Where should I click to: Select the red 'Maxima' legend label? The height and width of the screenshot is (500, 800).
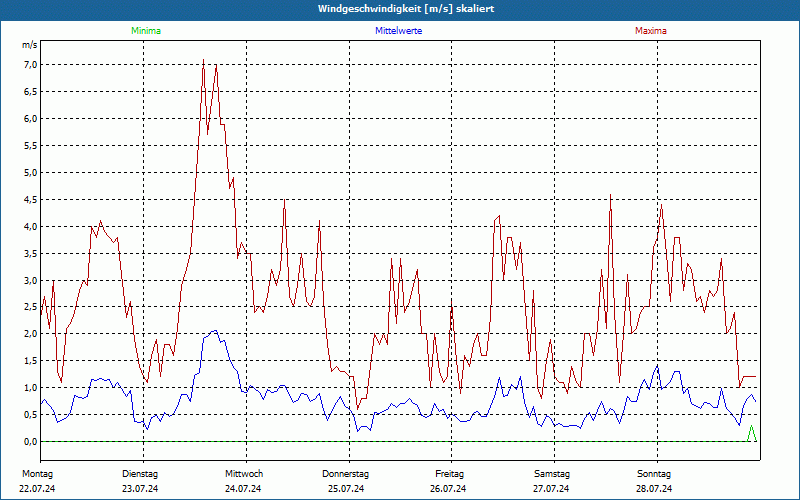(x=651, y=31)
